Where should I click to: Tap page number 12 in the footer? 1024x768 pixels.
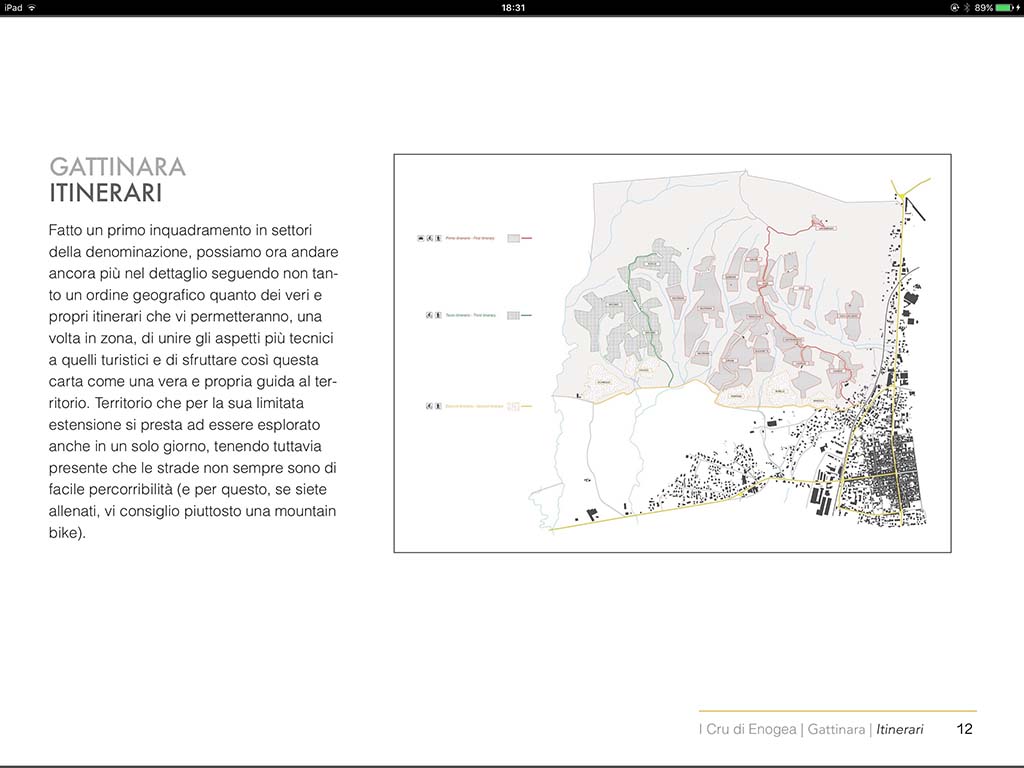964,729
